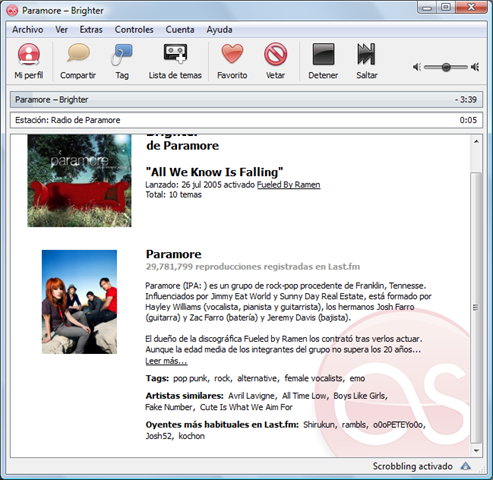The image size is (493, 480).
Task: Click the Paramore – Brighter track progress bar
Action: (x=246, y=99)
